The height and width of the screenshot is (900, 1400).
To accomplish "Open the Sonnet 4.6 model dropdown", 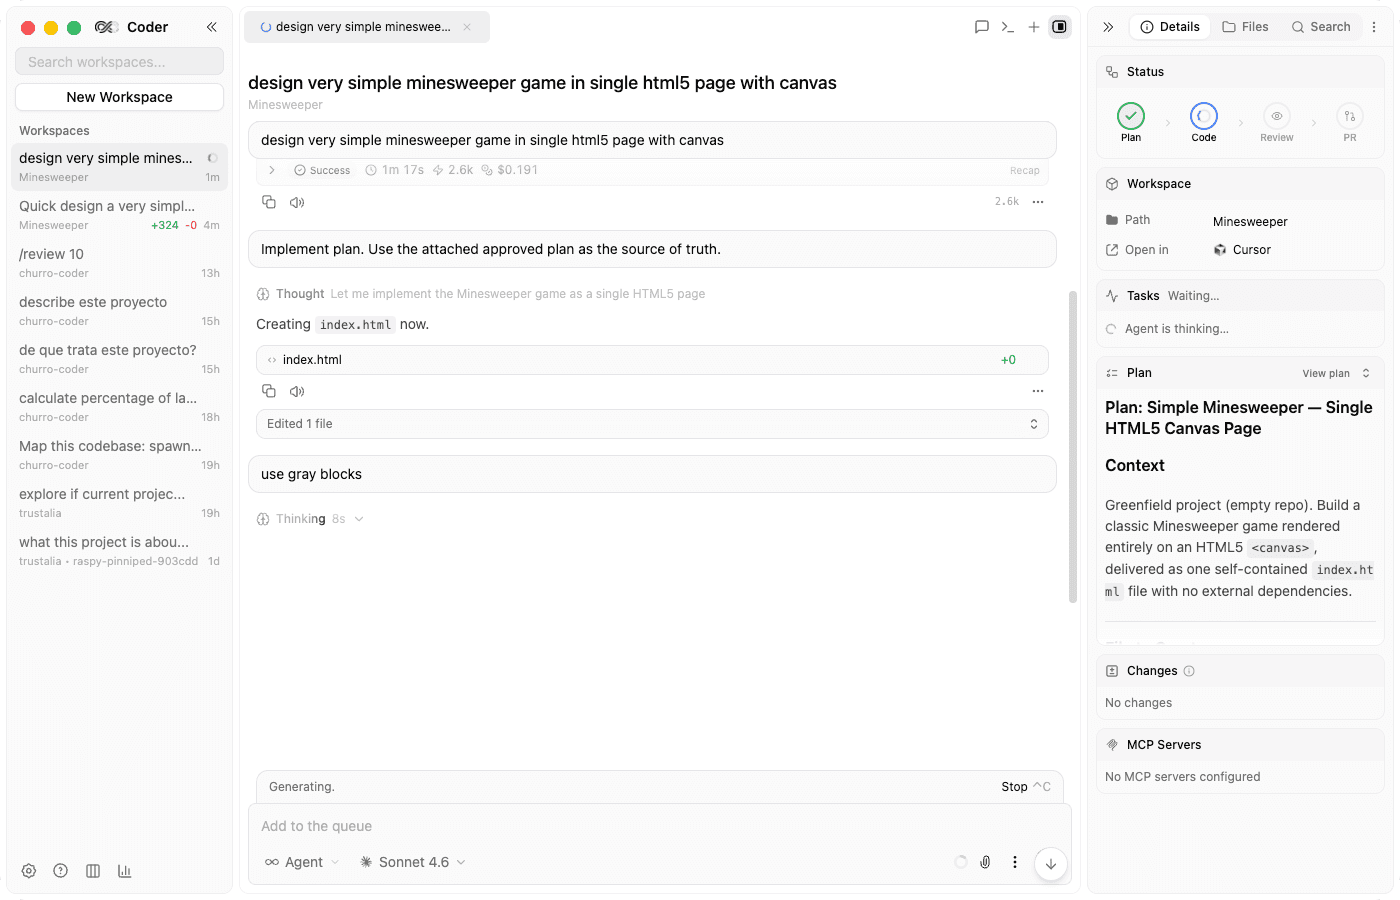I will pyautogui.click(x=413, y=862).
